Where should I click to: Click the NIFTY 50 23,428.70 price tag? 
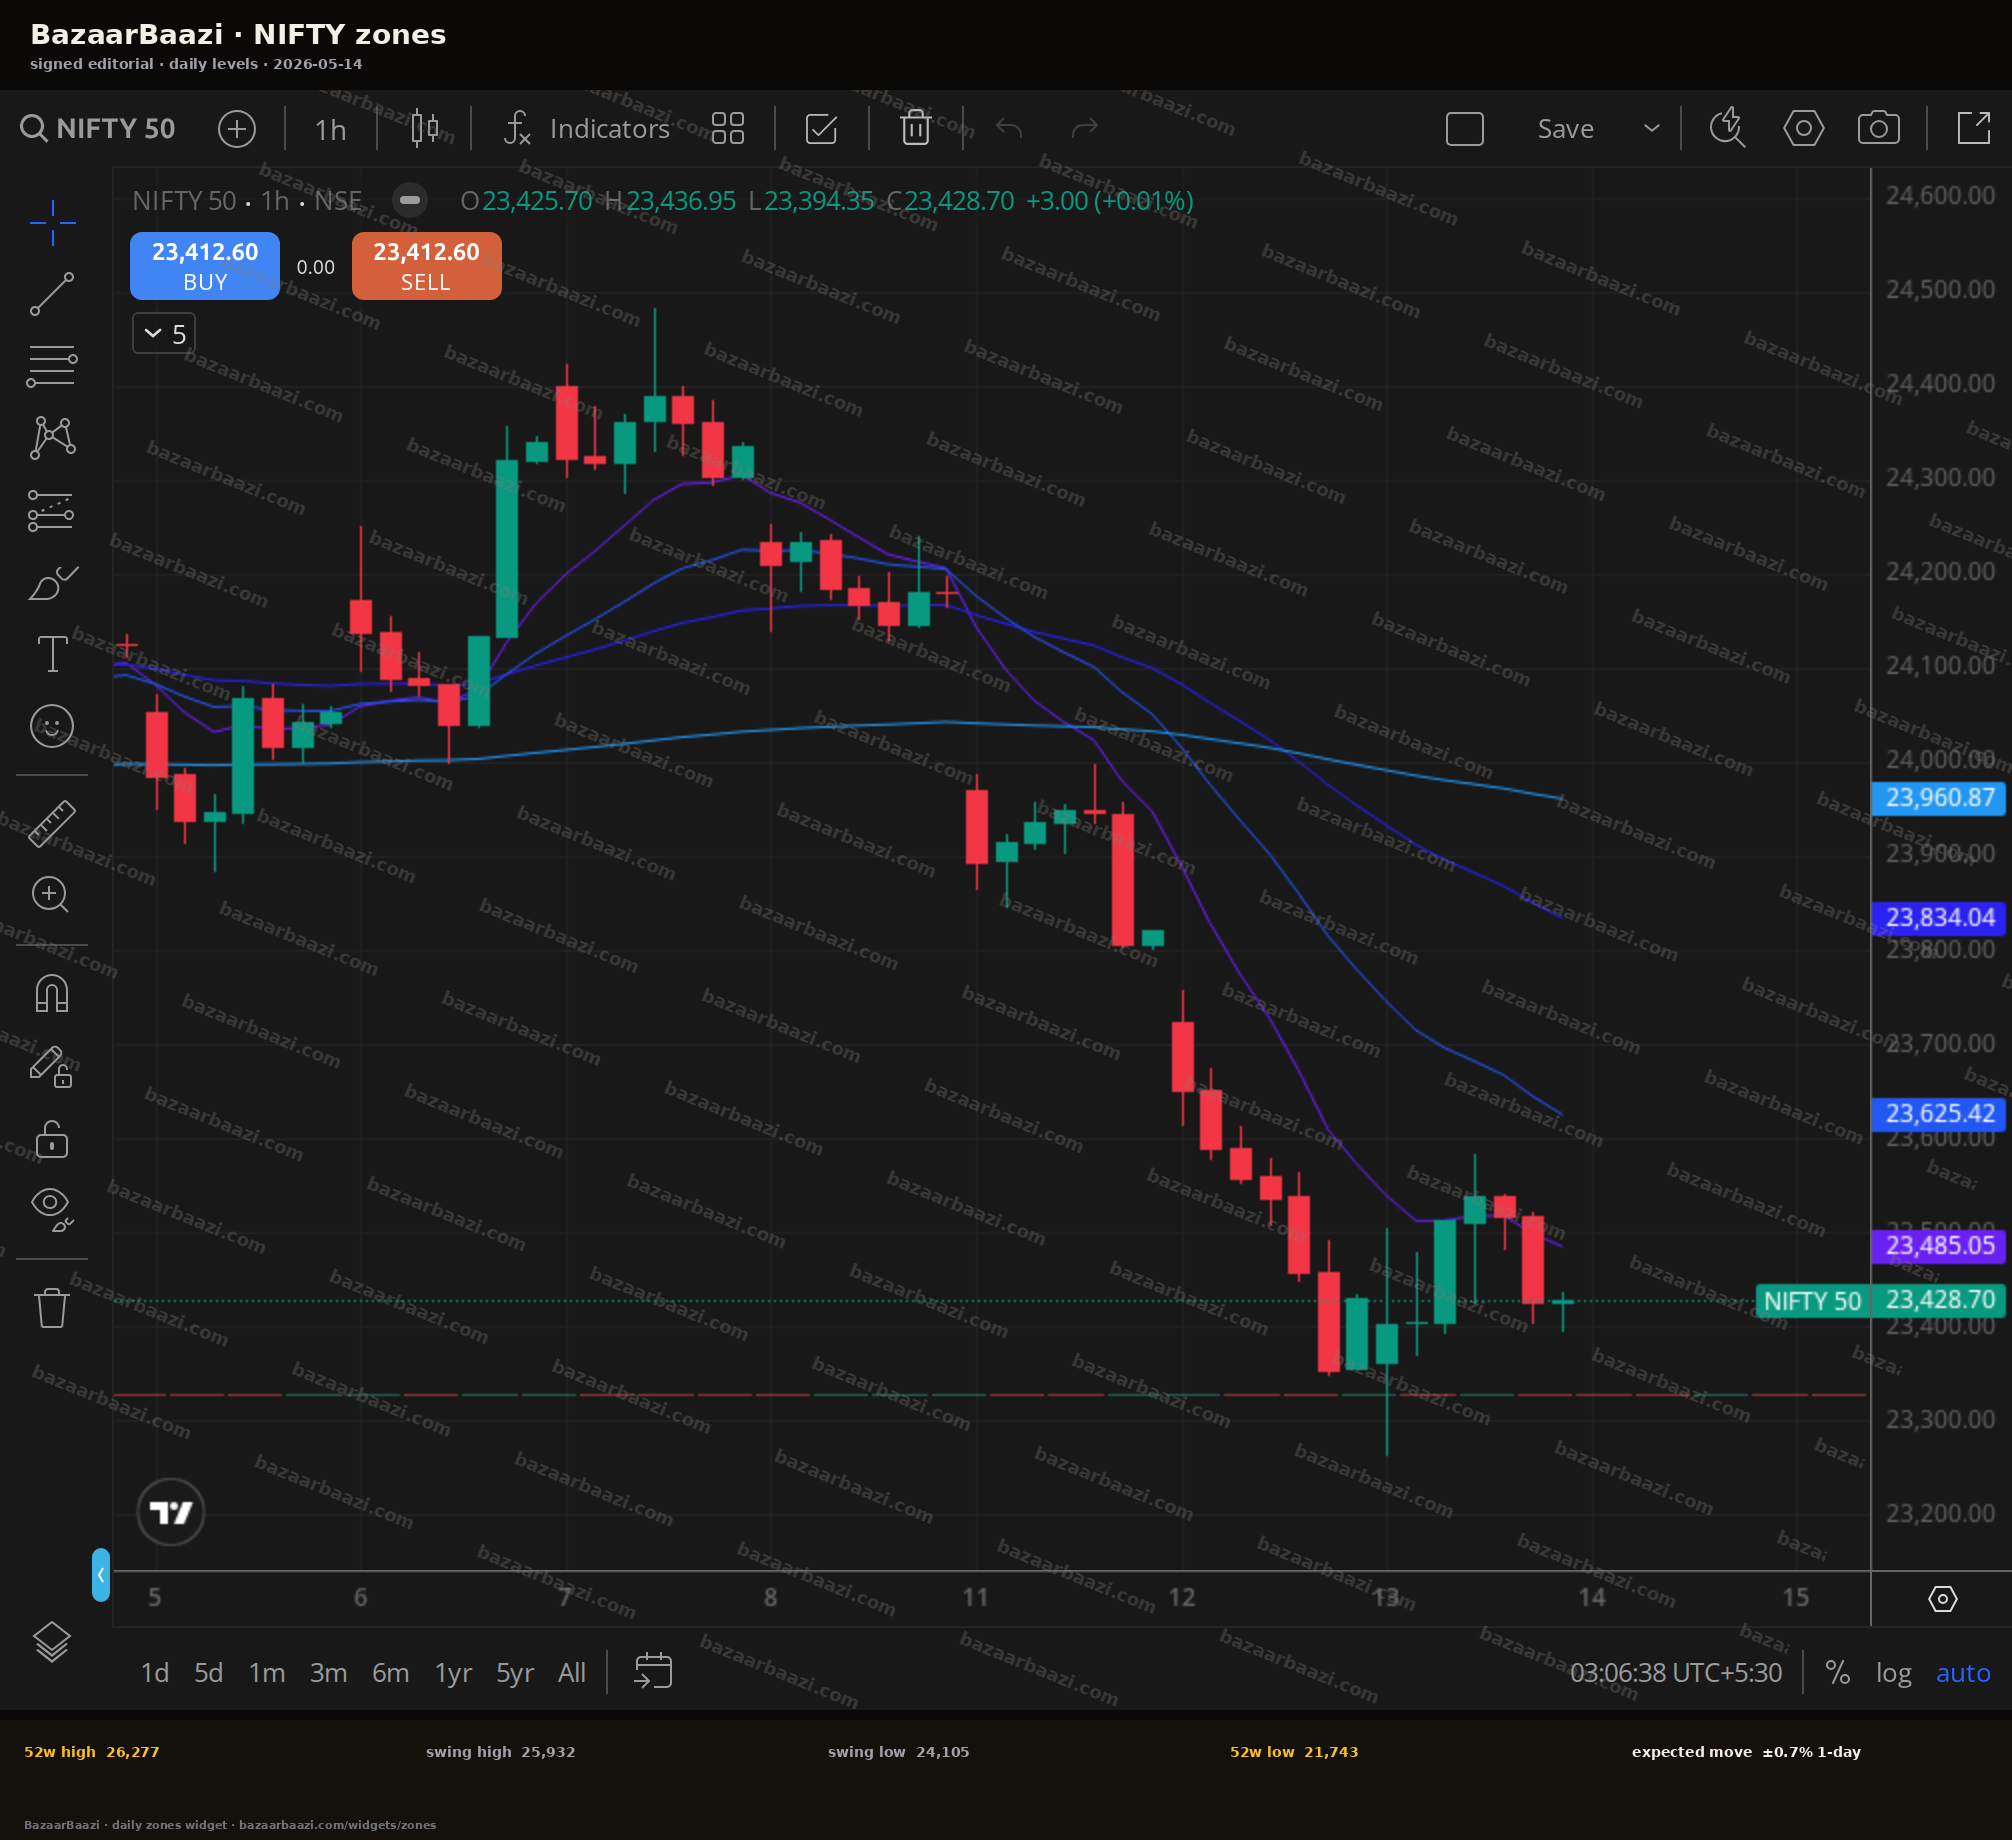tap(1880, 1301)
